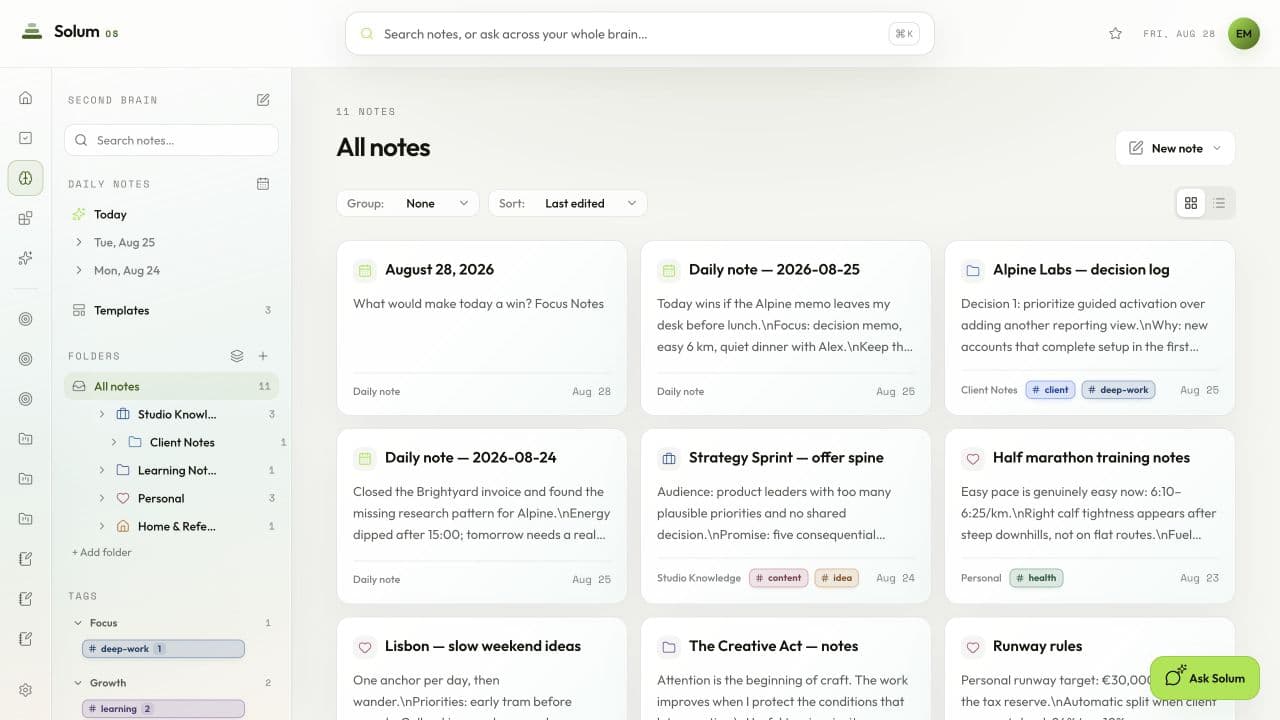Click the layers icon in Folders header
Screen dimensions: 1280x720
point(237,356)
